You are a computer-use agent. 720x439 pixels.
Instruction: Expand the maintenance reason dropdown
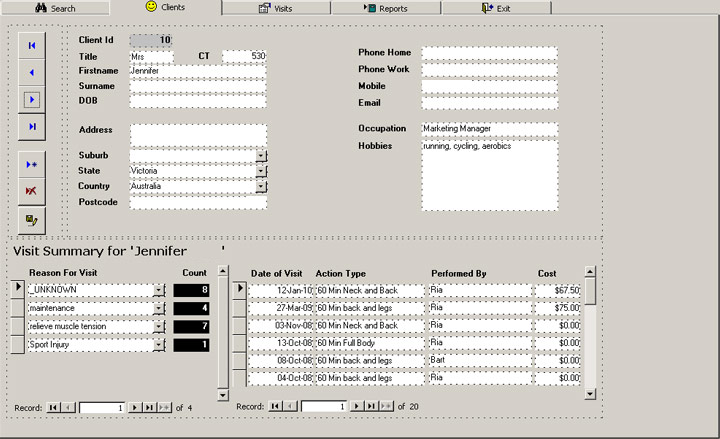tap(159, 308)
